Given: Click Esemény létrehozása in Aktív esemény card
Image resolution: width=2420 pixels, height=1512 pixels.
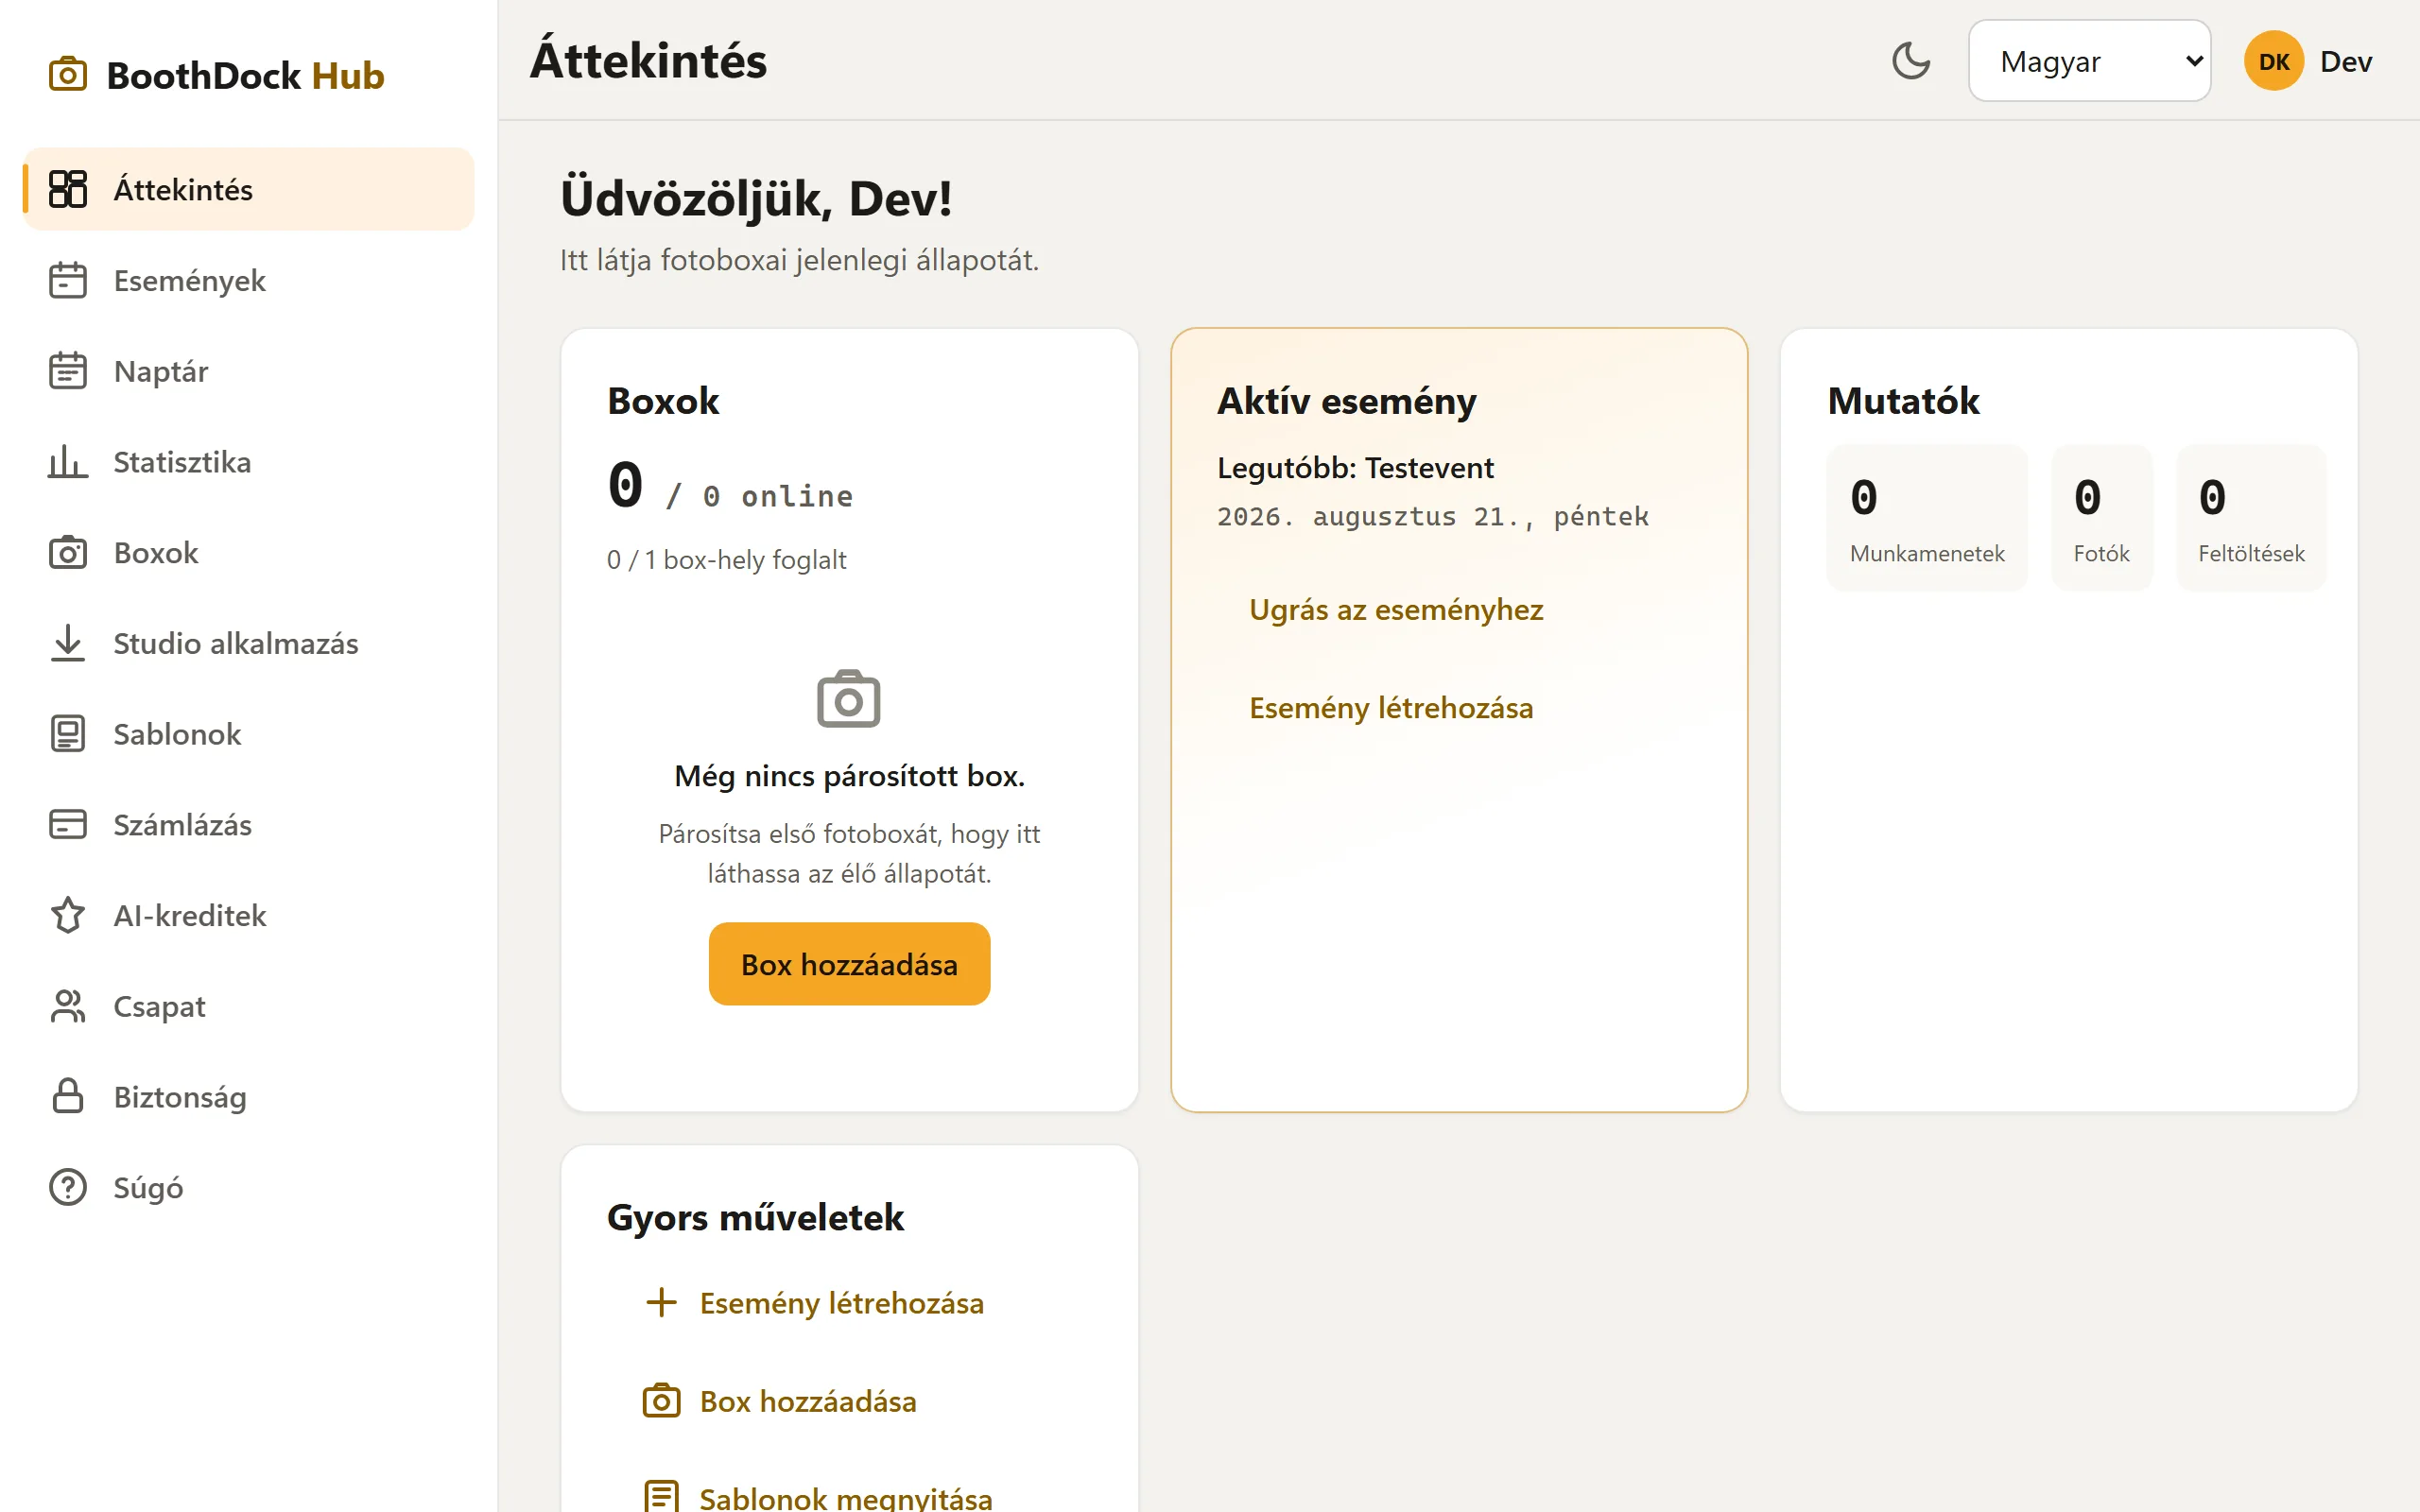Looking at the screenshot, I should click(1391, 708).
